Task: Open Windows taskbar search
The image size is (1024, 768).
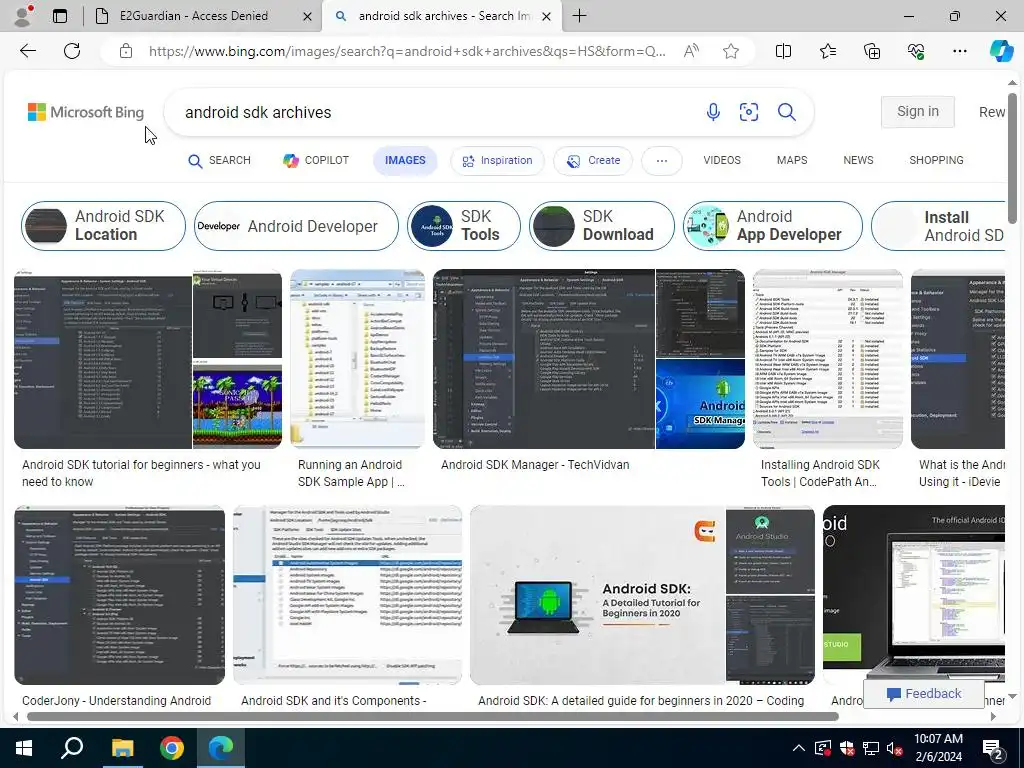Action: coord(72,748)
